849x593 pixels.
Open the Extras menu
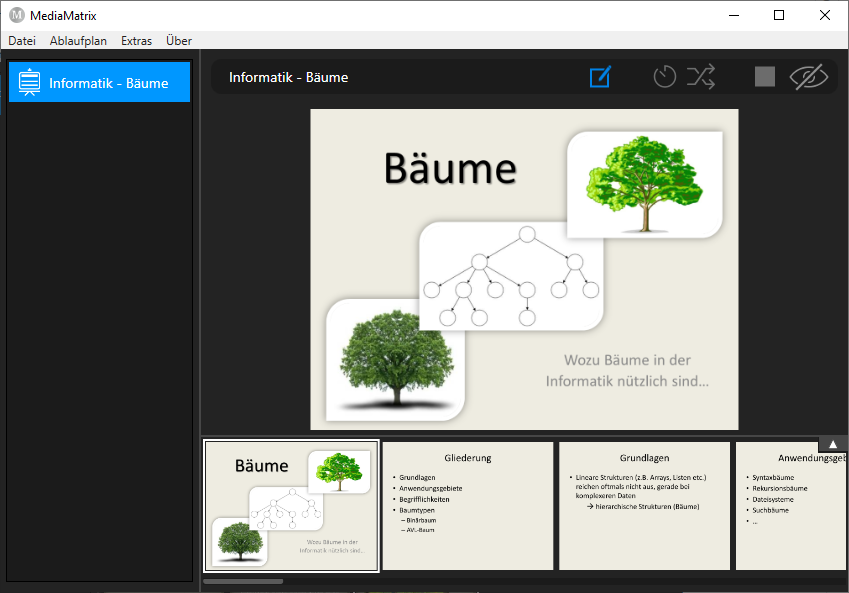point(136,41)
